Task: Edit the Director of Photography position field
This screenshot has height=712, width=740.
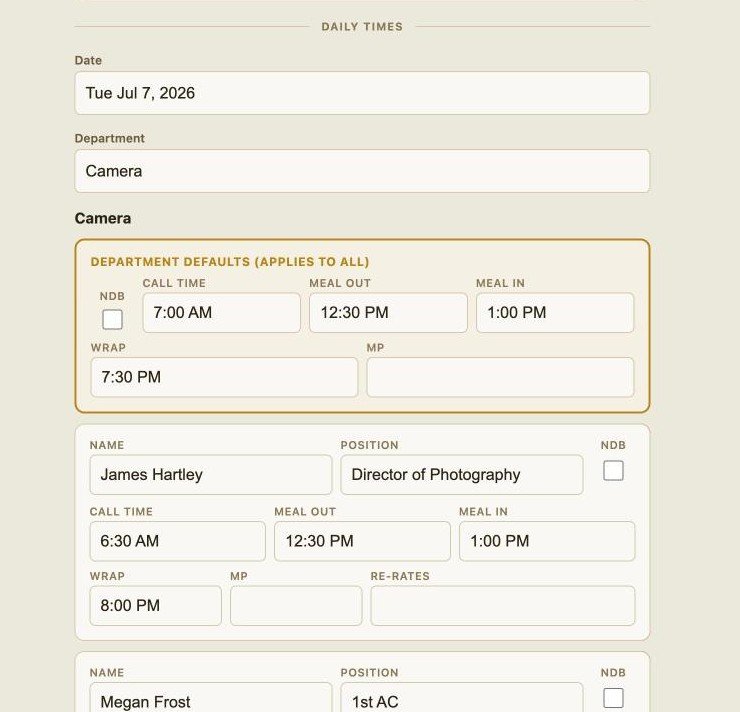Action: 462,475
